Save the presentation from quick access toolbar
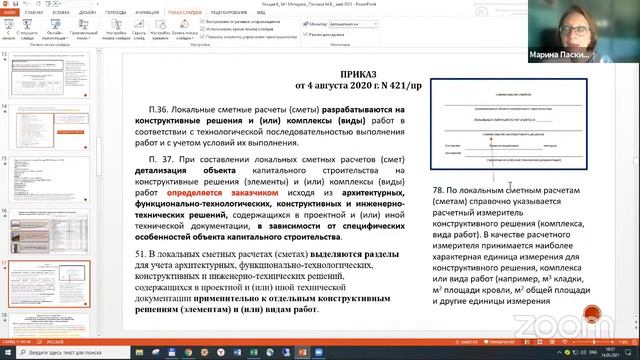The width and height of the screenshot is (640, 360). pyautogui.click(x=16, y=4)
